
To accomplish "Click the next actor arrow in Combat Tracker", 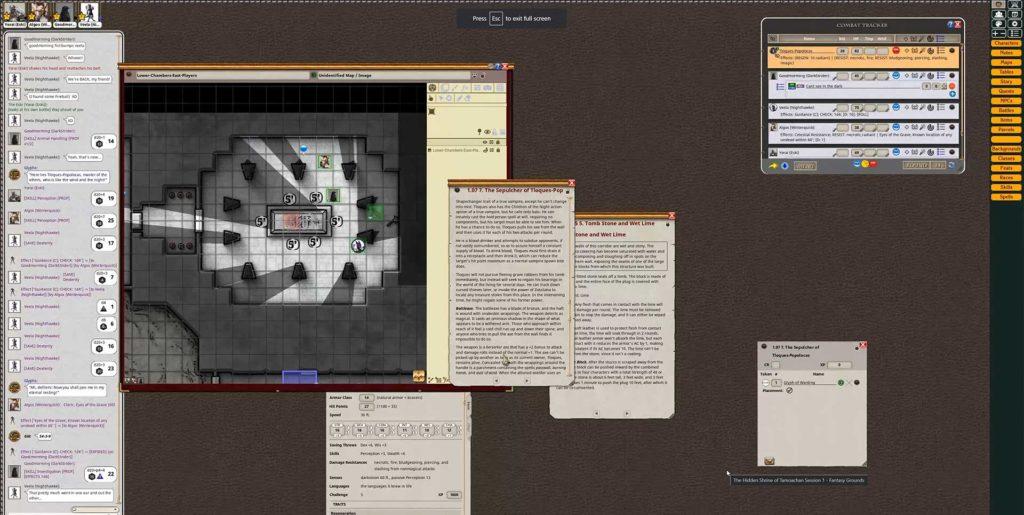I will coord(773,166).
